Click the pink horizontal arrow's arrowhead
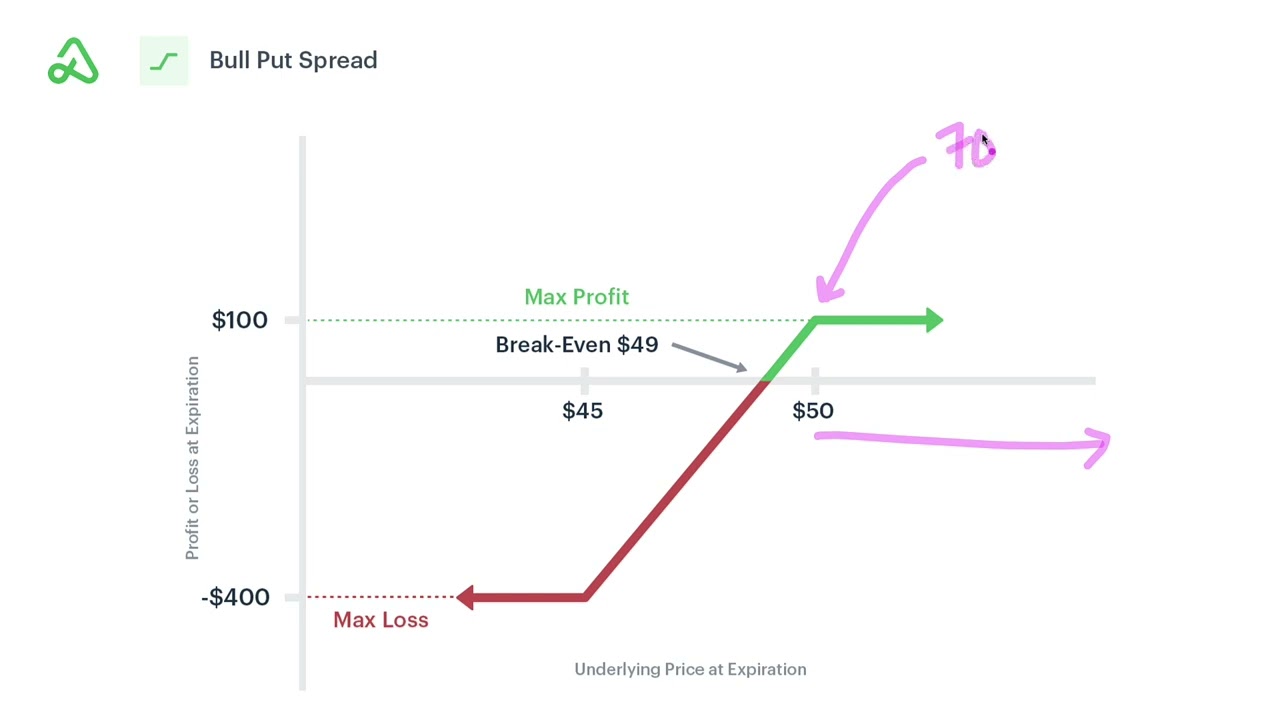The height and width of the screenshot is (720, 1280). click(1099, 446)
